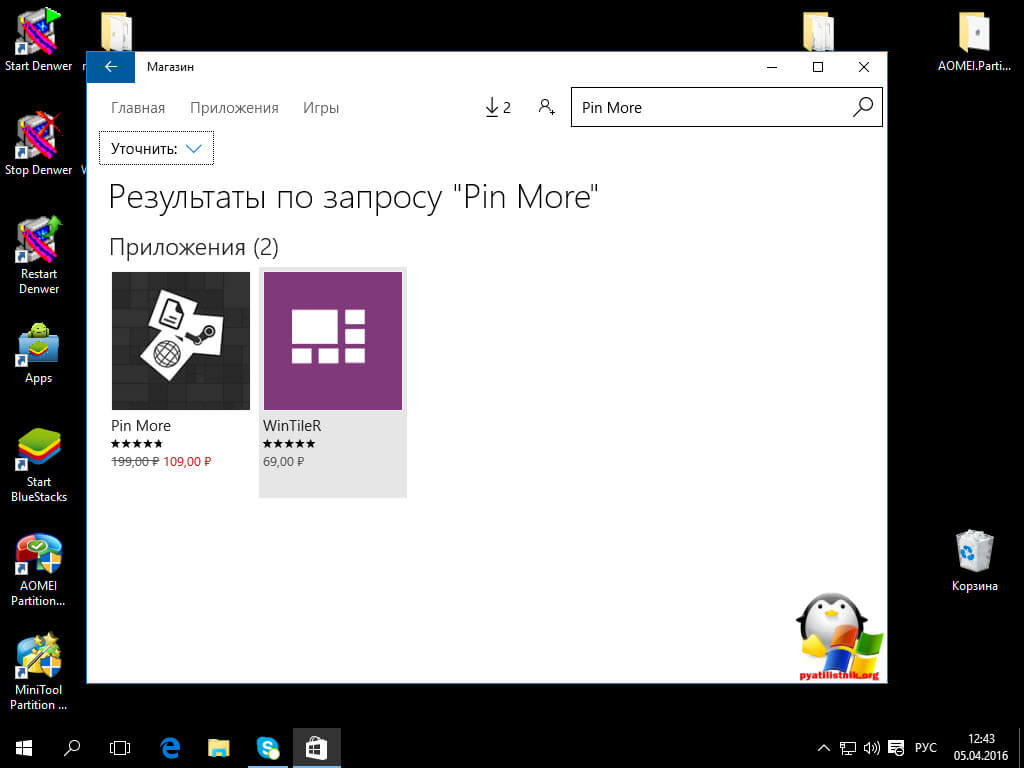Click the back arrow in the Store window

tap(111, 67)
